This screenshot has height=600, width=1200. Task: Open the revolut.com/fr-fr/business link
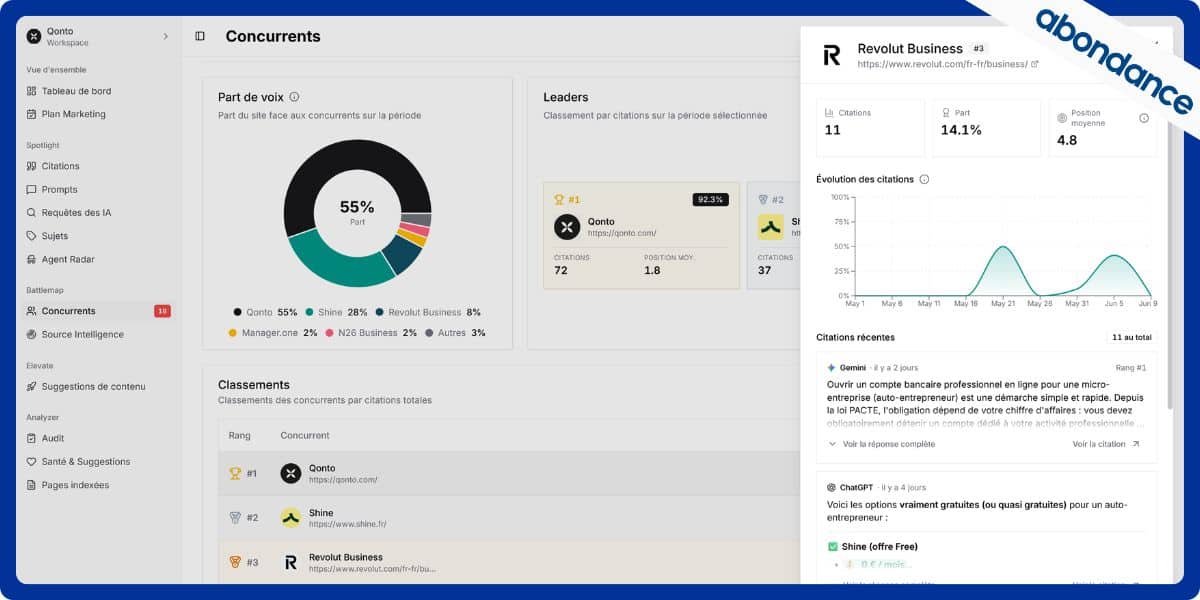coord(943,64)
